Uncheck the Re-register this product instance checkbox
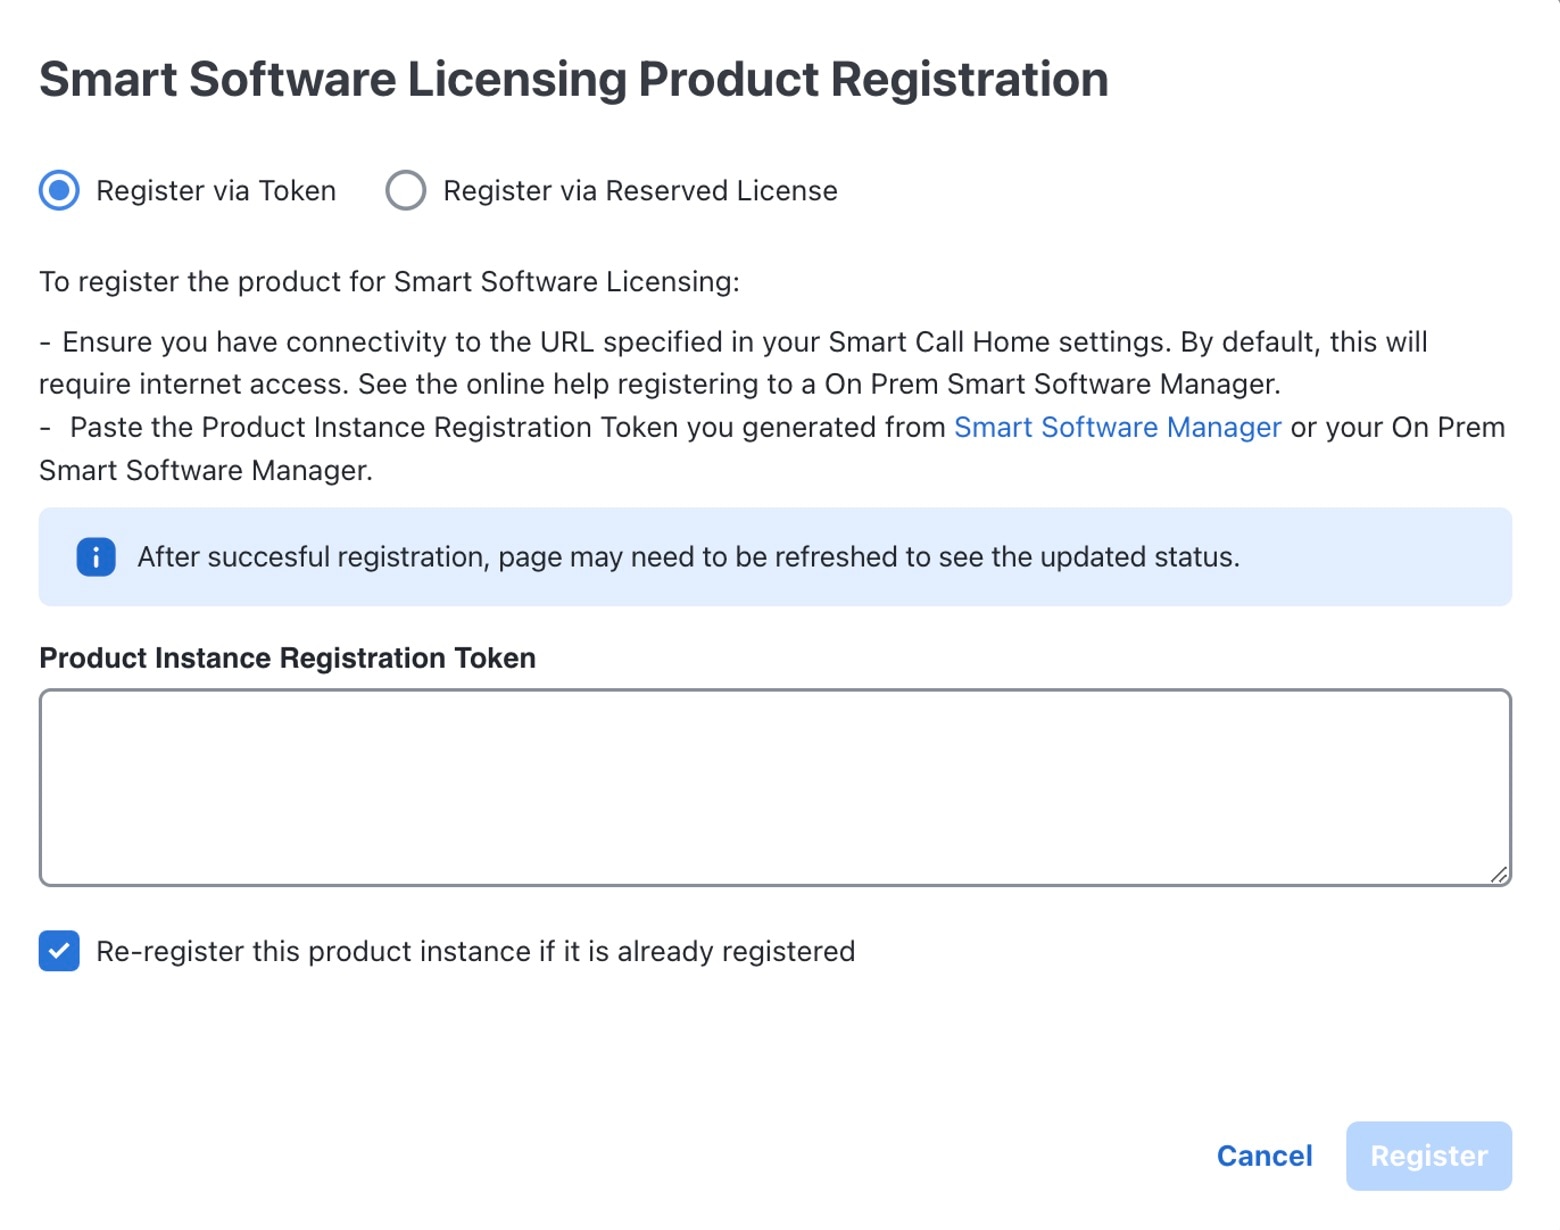 tap(59, 951)
